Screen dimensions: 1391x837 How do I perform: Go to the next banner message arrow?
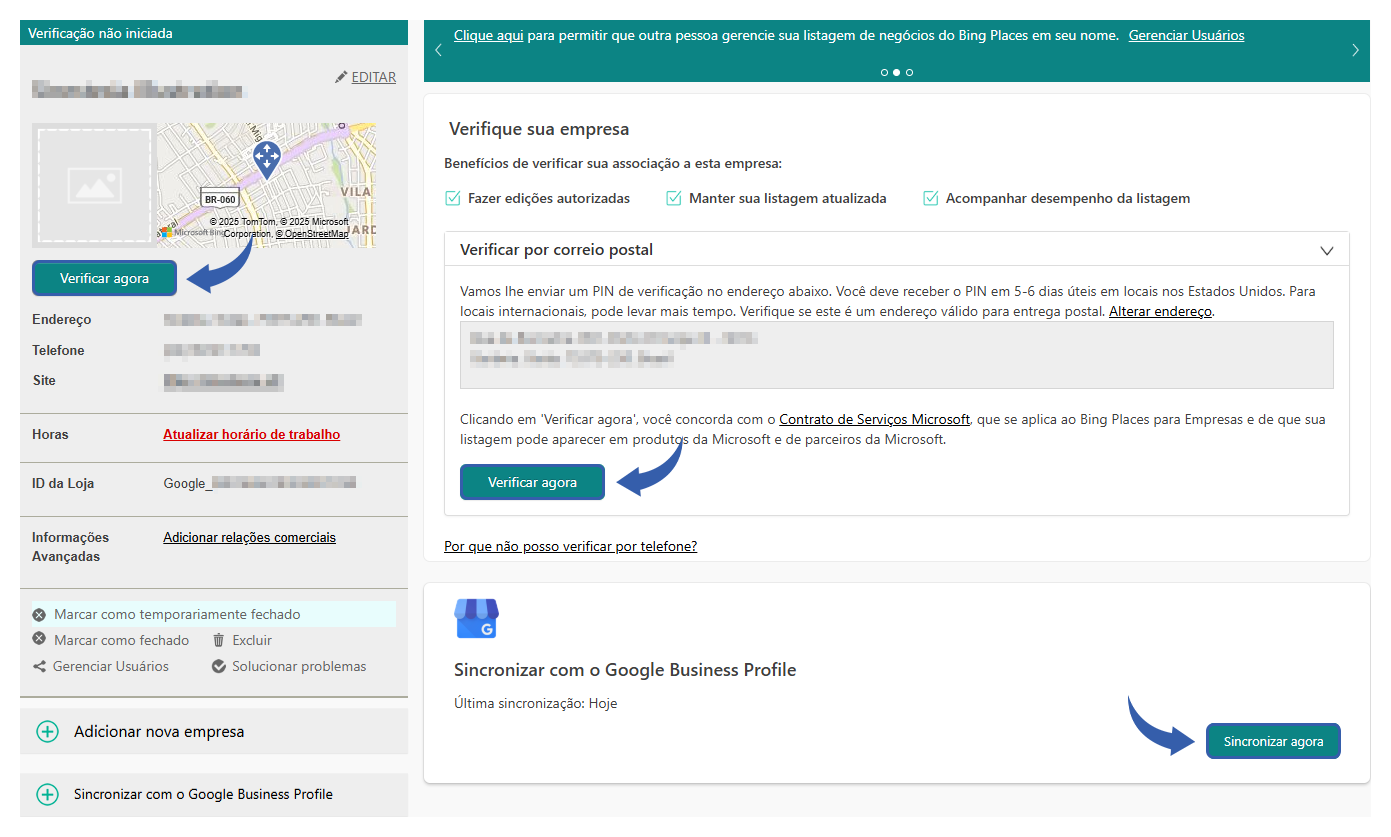pyautogui.click(x=1355, y=50)
